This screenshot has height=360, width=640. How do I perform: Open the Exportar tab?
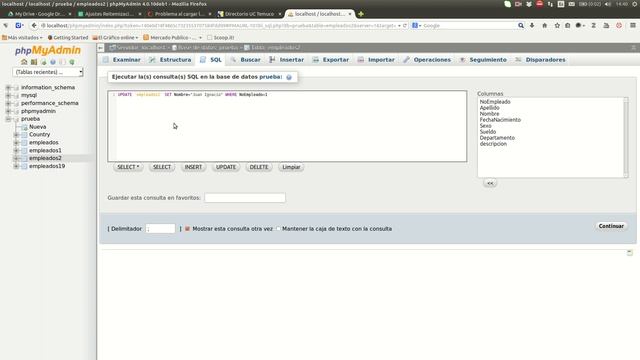tap(331, 60)
